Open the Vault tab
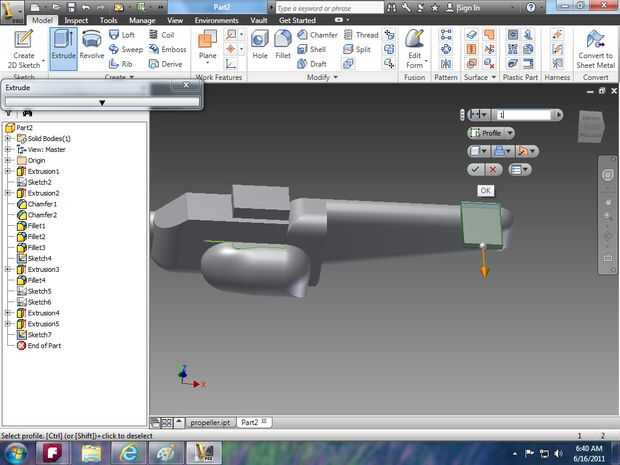The image size is (620, 465). [x=259, y=20]
